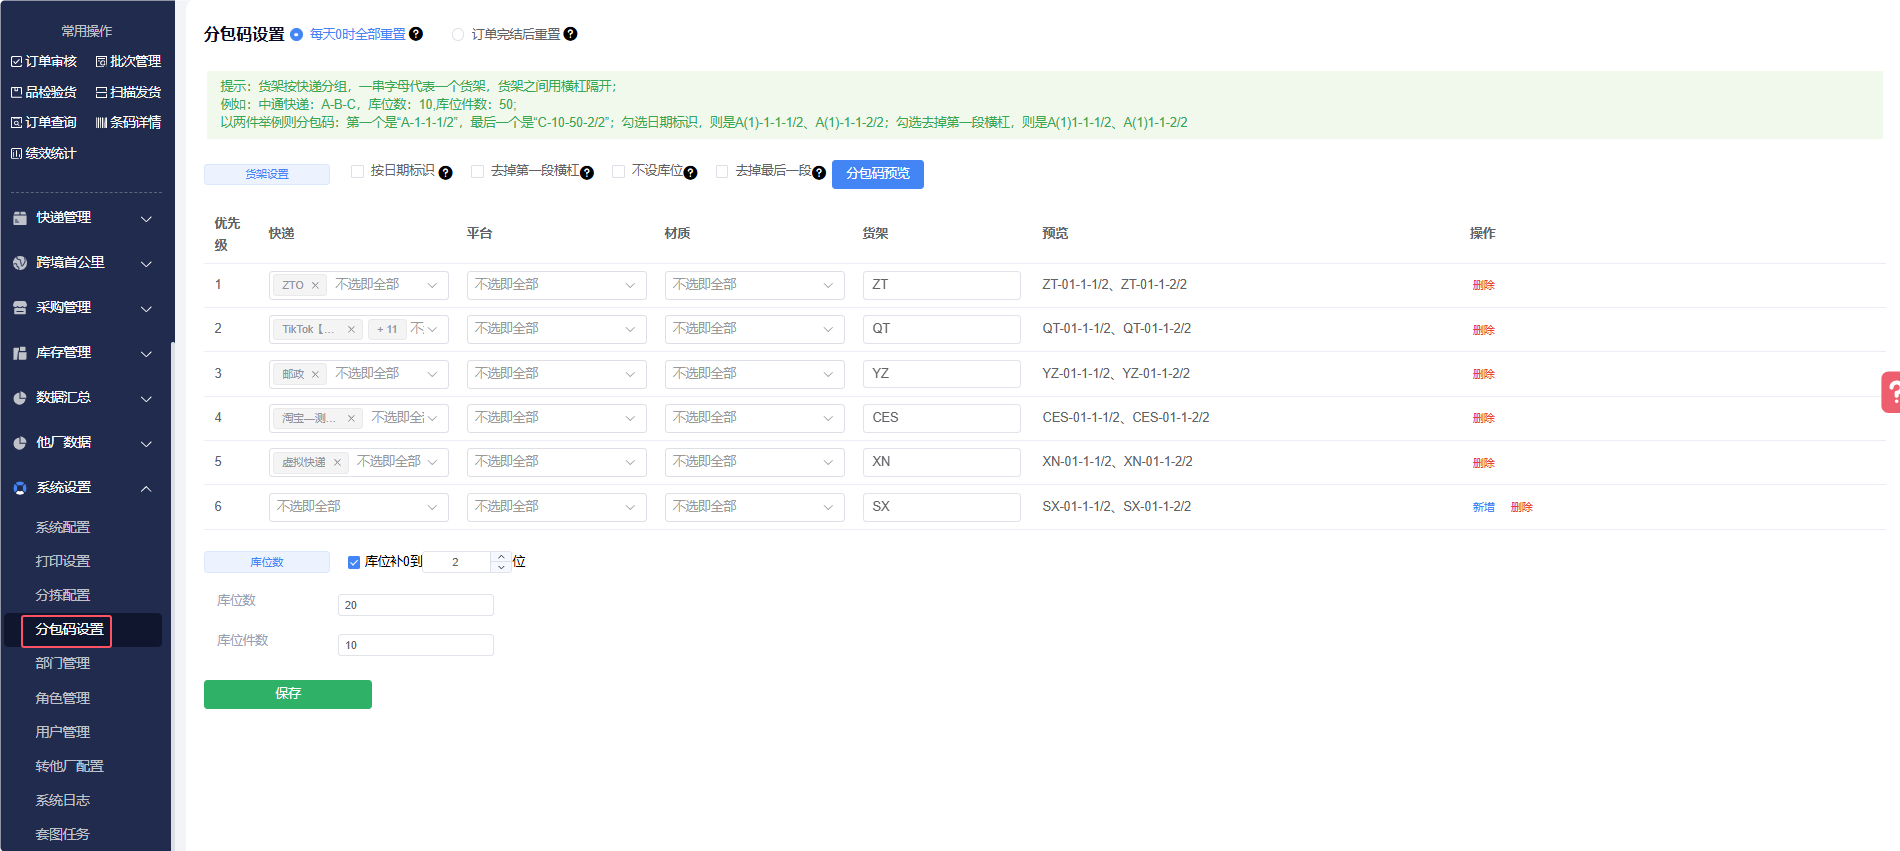Click the 分包码预览 button
The width and height of the screenshot is (1900, 851).
click(x=877, y=174)
